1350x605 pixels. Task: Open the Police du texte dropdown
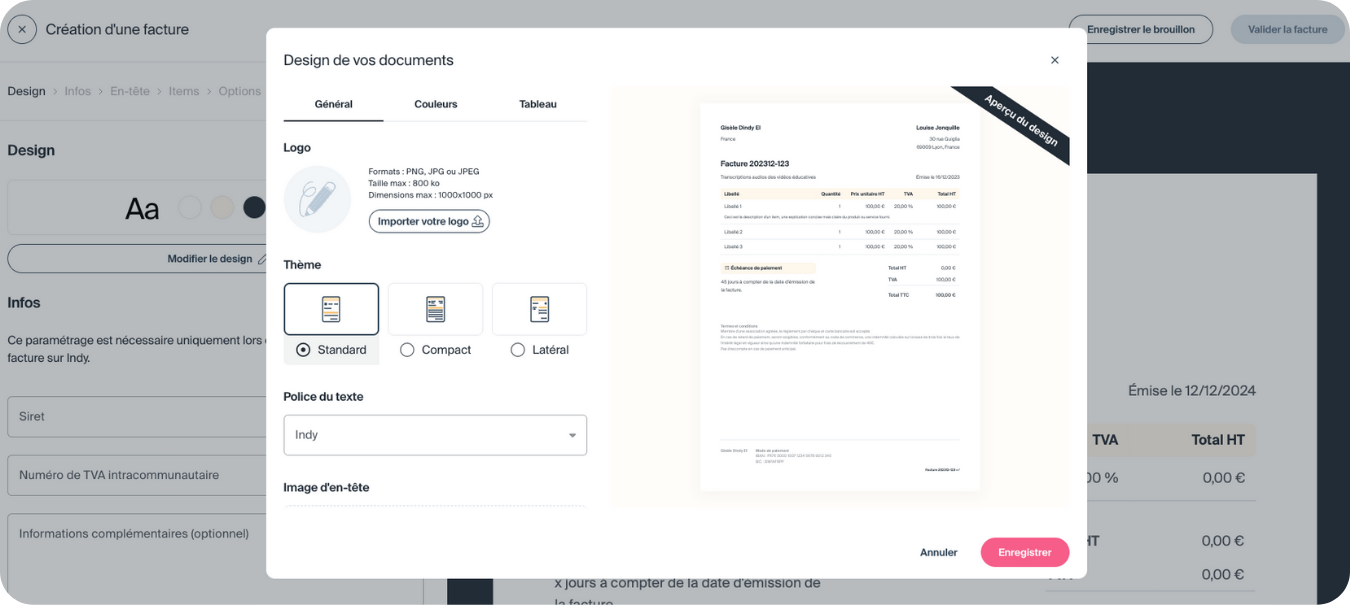434,435
